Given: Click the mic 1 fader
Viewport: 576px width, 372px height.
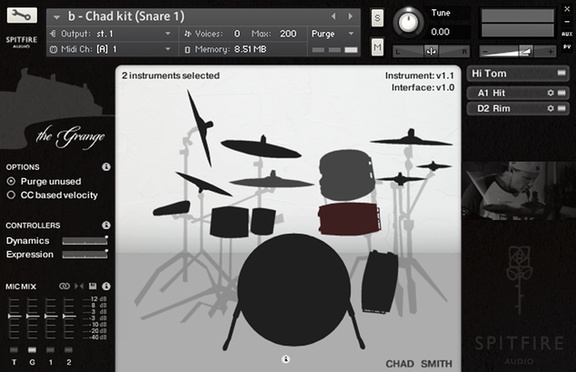Looking at the screenshot, I should (51, 316).
